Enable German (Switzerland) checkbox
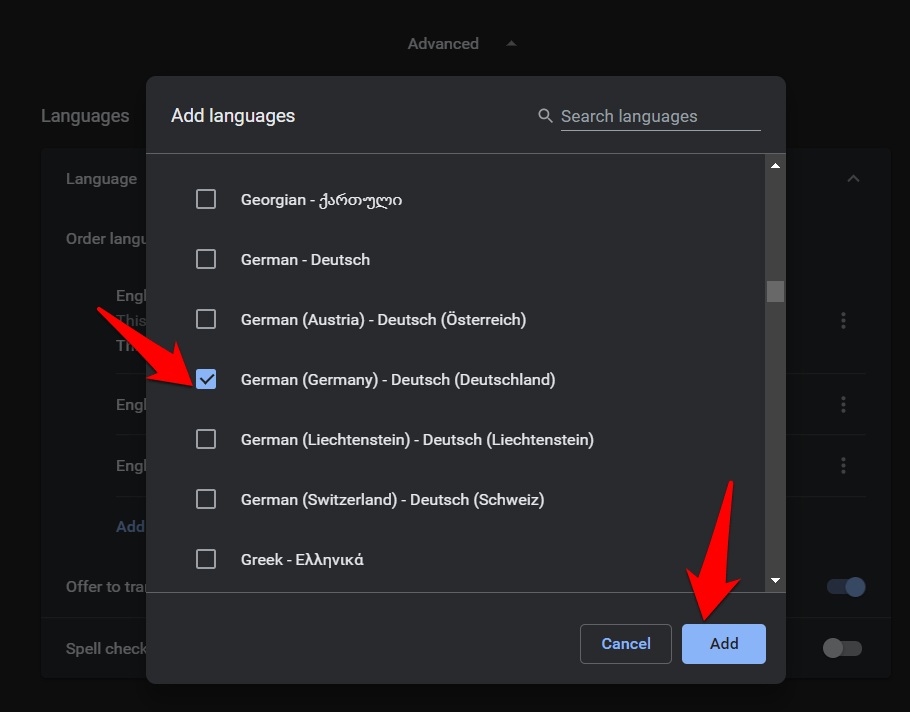The height and width of the screenshot is (712, 910). click(x=206, y=499)
